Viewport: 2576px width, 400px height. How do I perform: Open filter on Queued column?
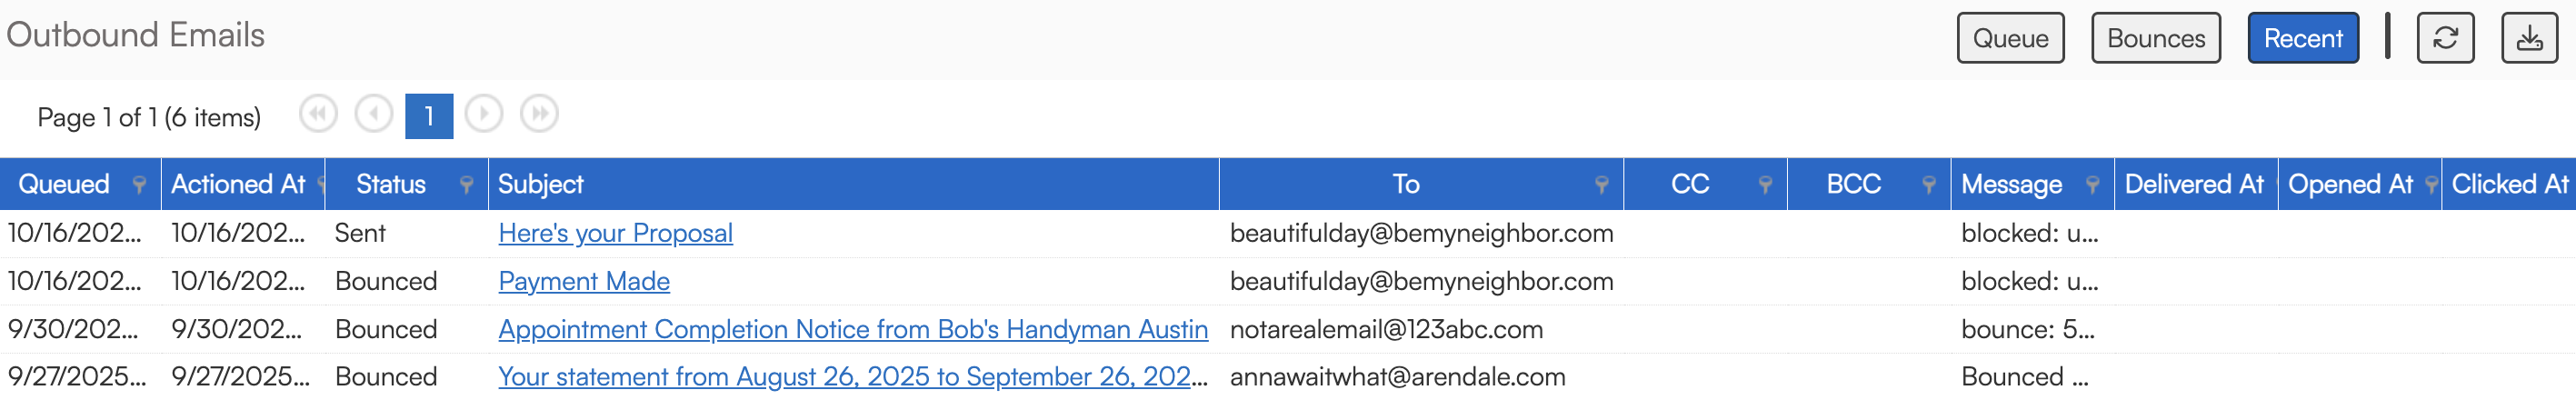[140, 184]
